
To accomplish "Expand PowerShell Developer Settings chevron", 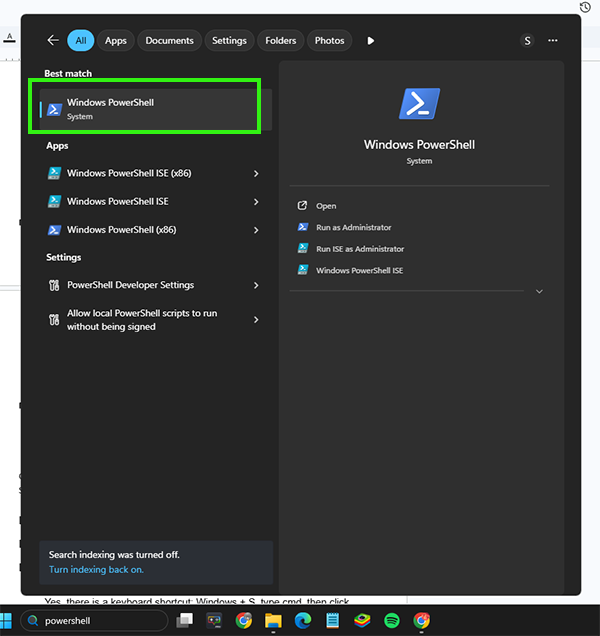I will coord(256,286).
